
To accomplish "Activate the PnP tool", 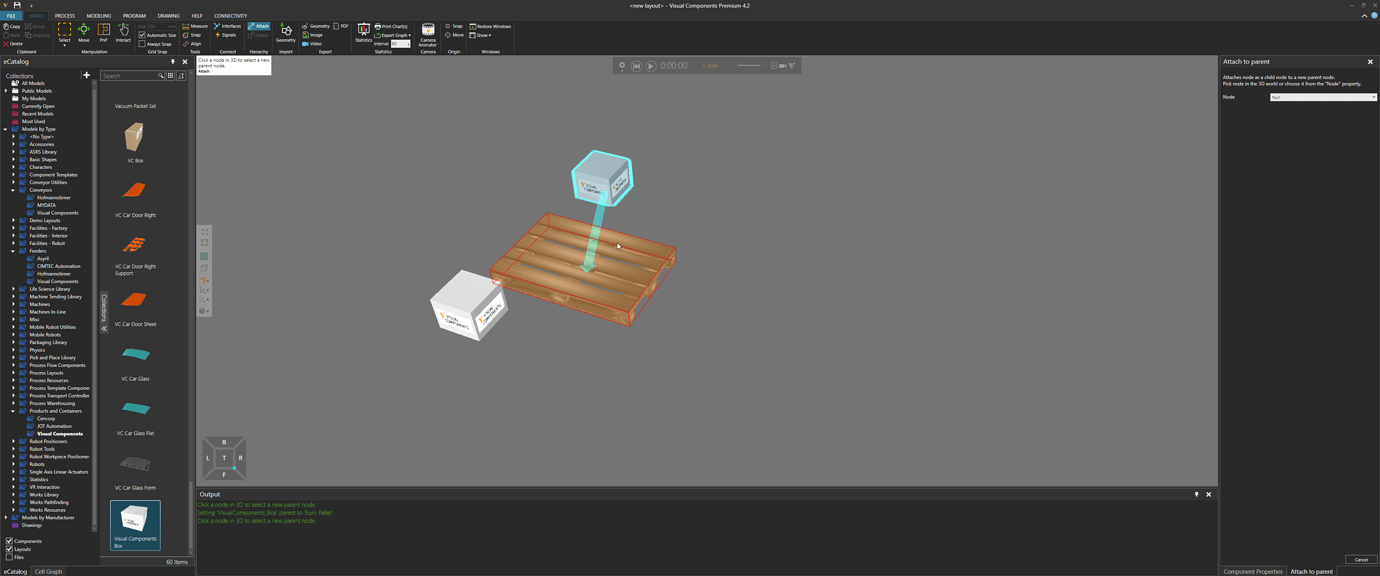I will pos(103,30).
